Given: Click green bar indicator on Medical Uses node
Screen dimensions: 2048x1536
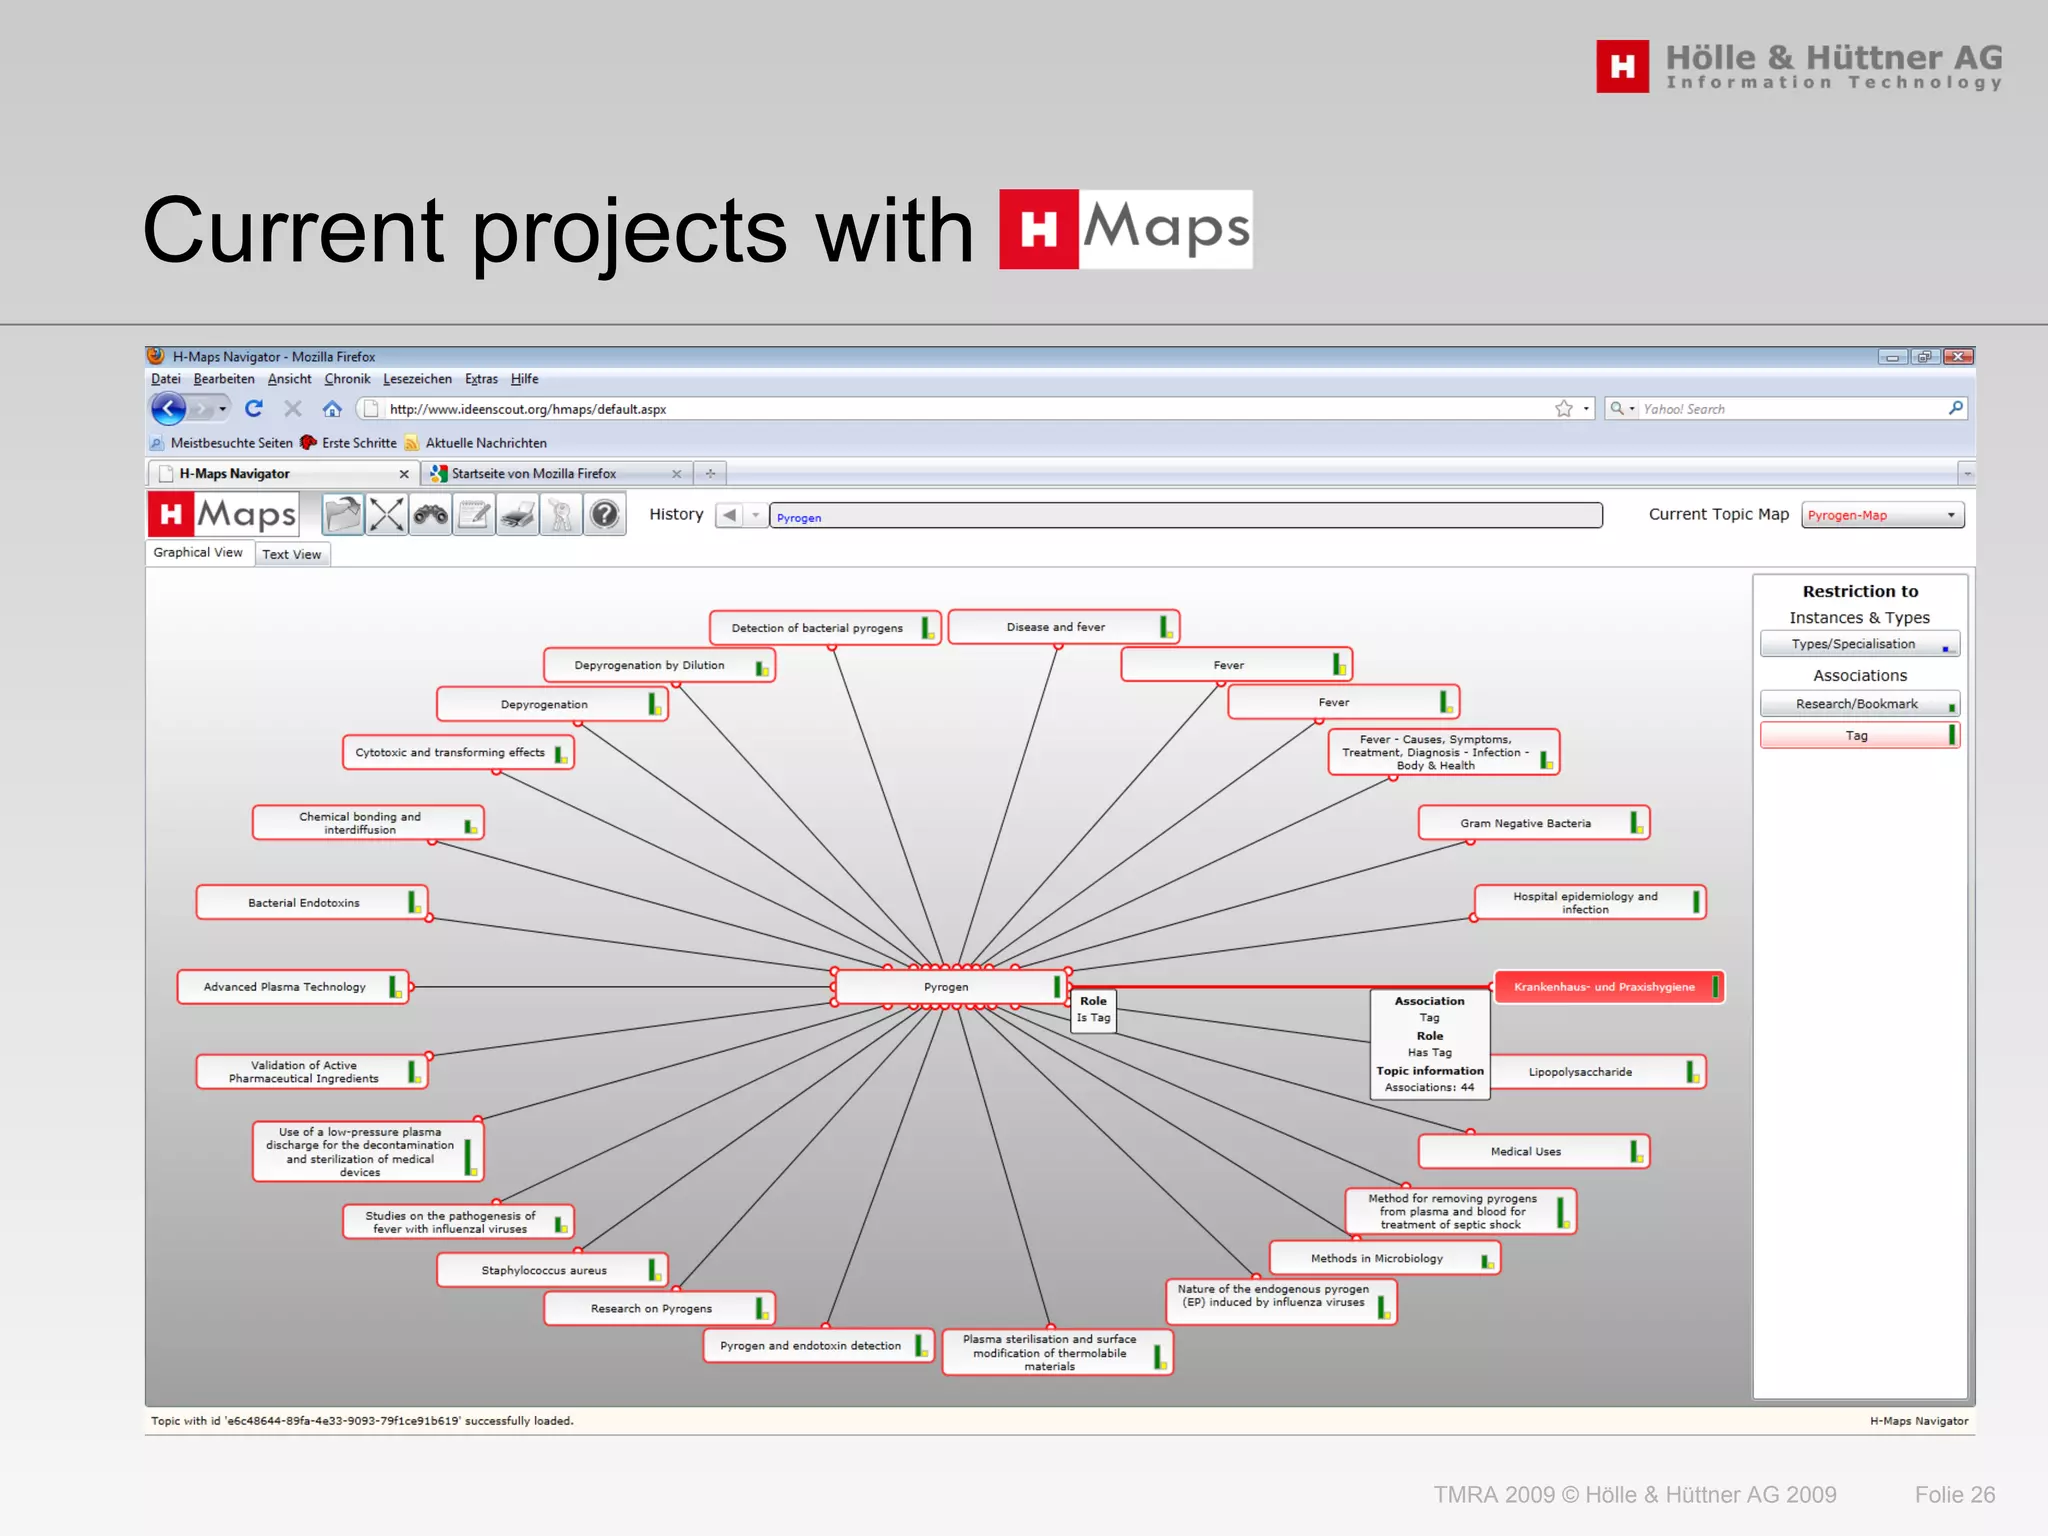Looking at the screenshot, I should pyautogui.click(x=1635, y=1151).
